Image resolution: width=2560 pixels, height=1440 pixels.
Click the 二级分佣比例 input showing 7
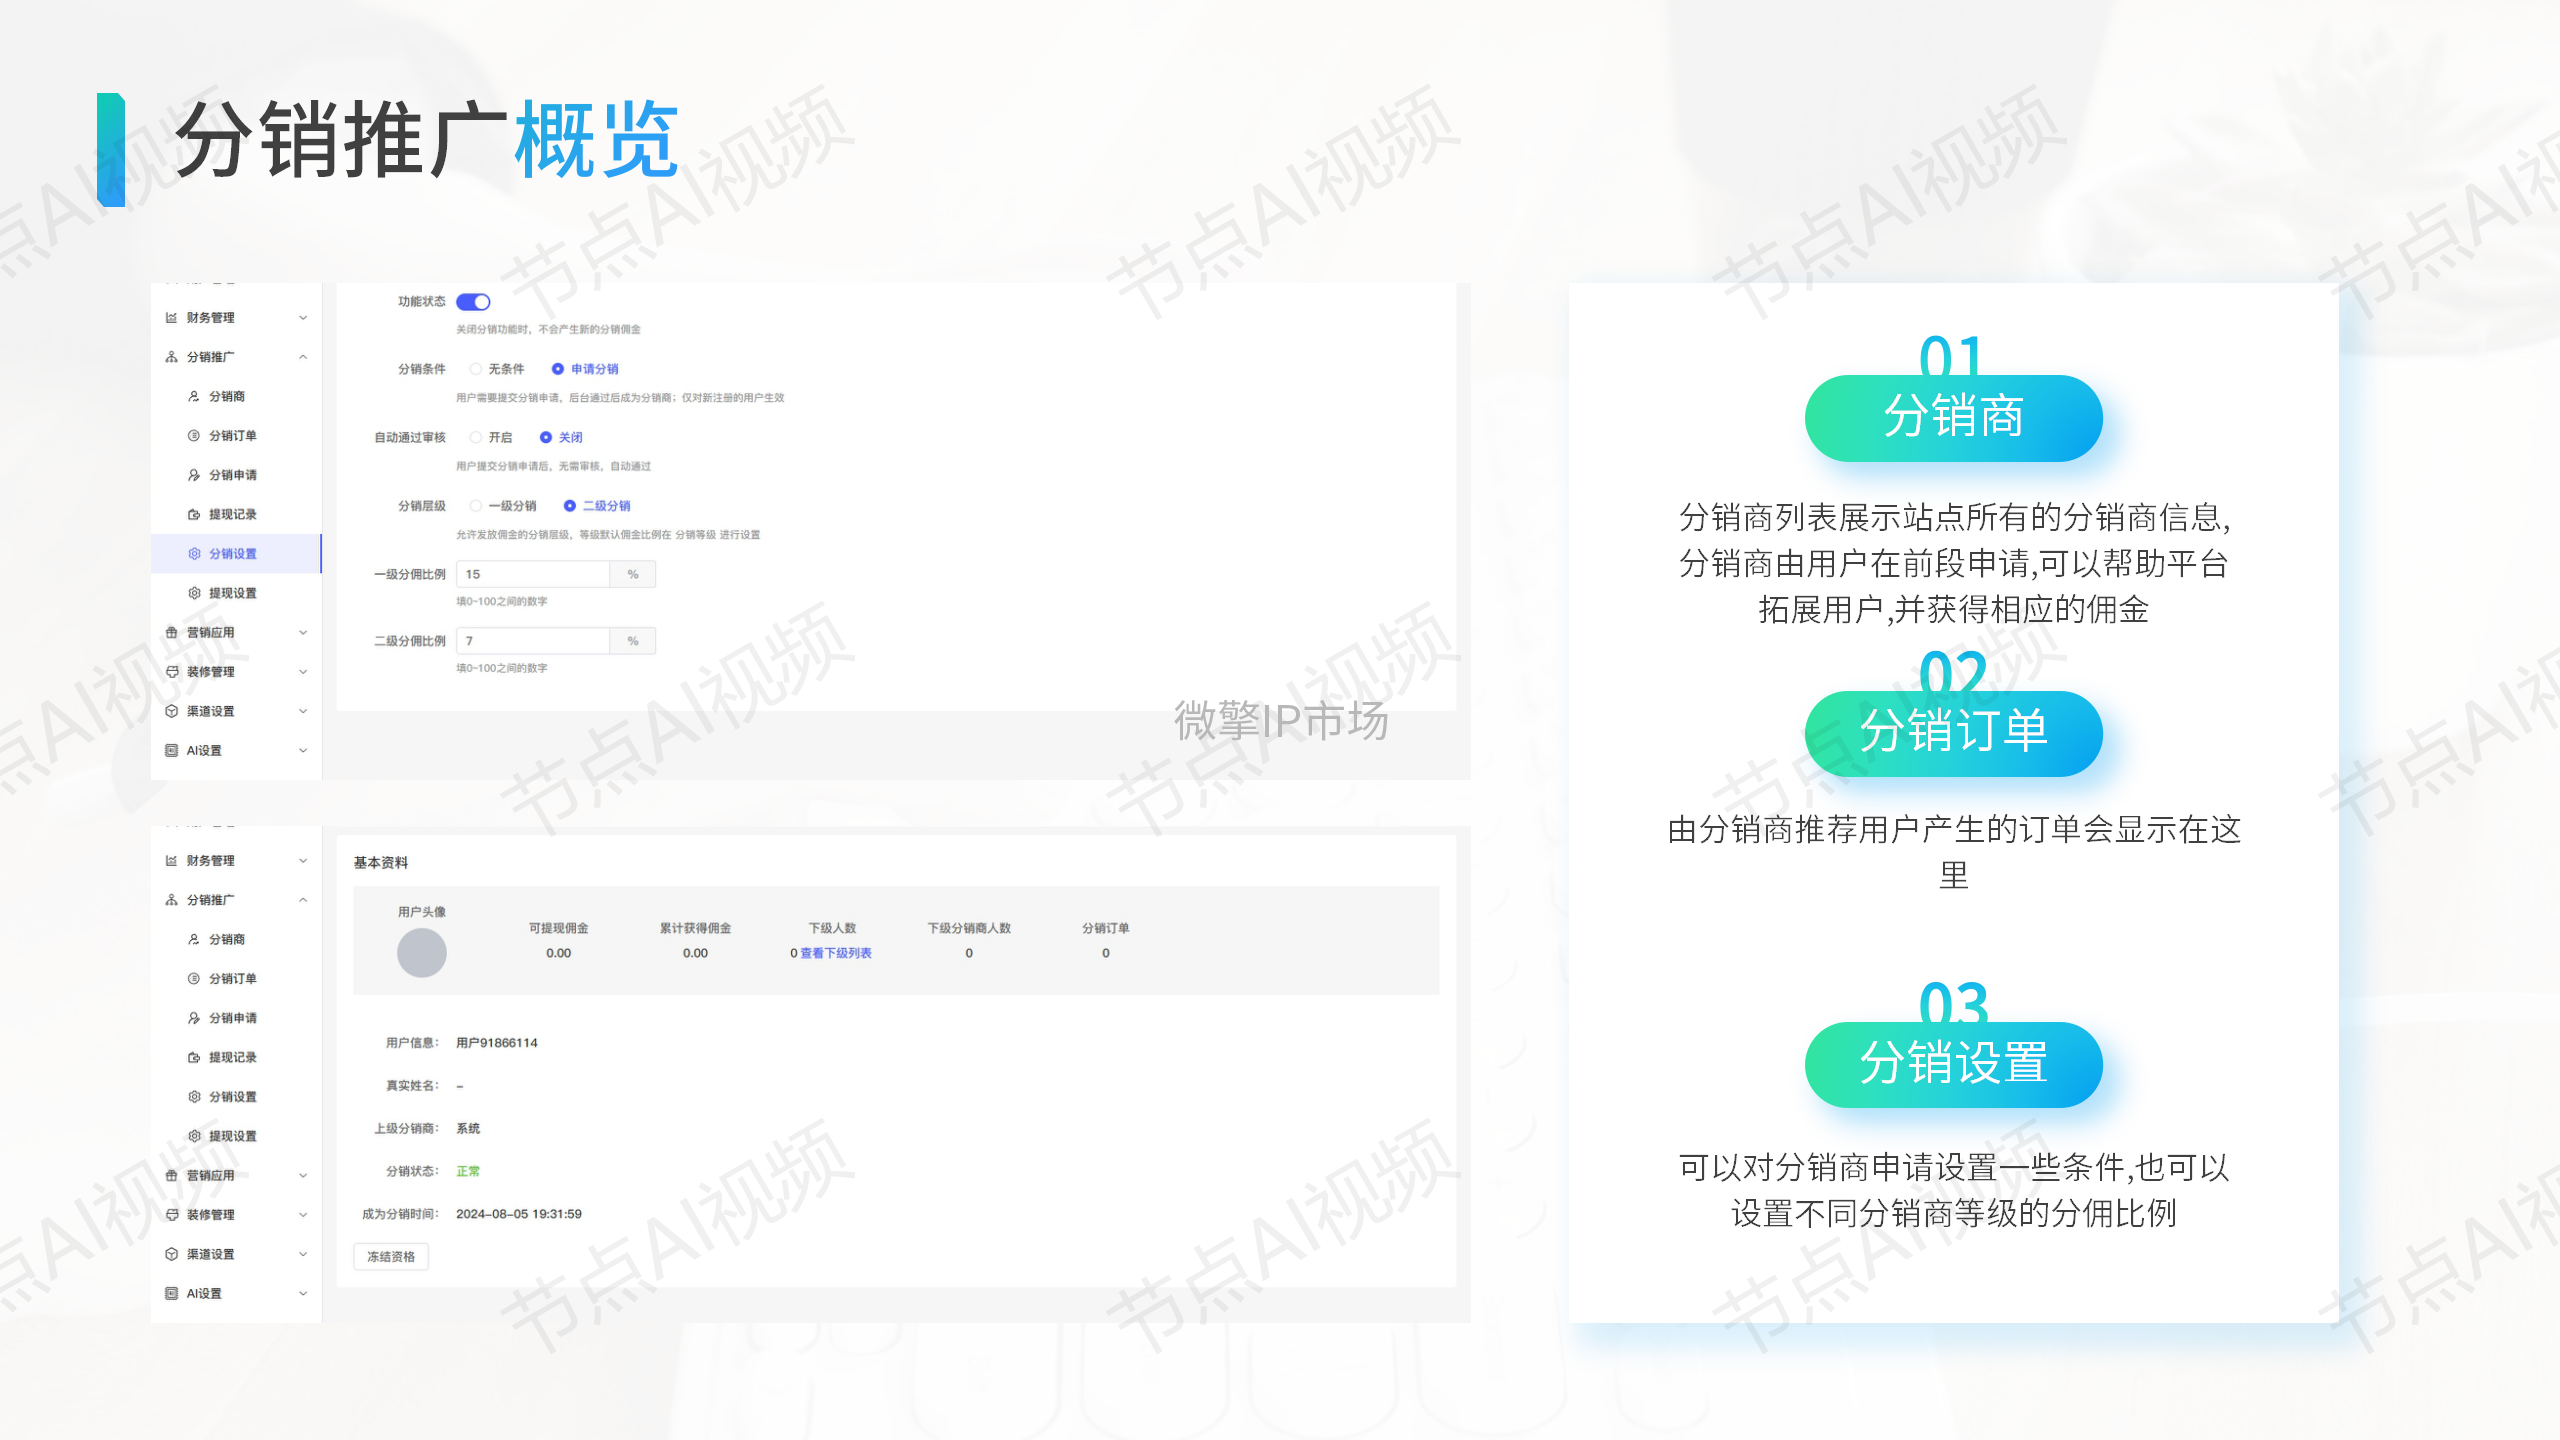[x=533, y=641]
